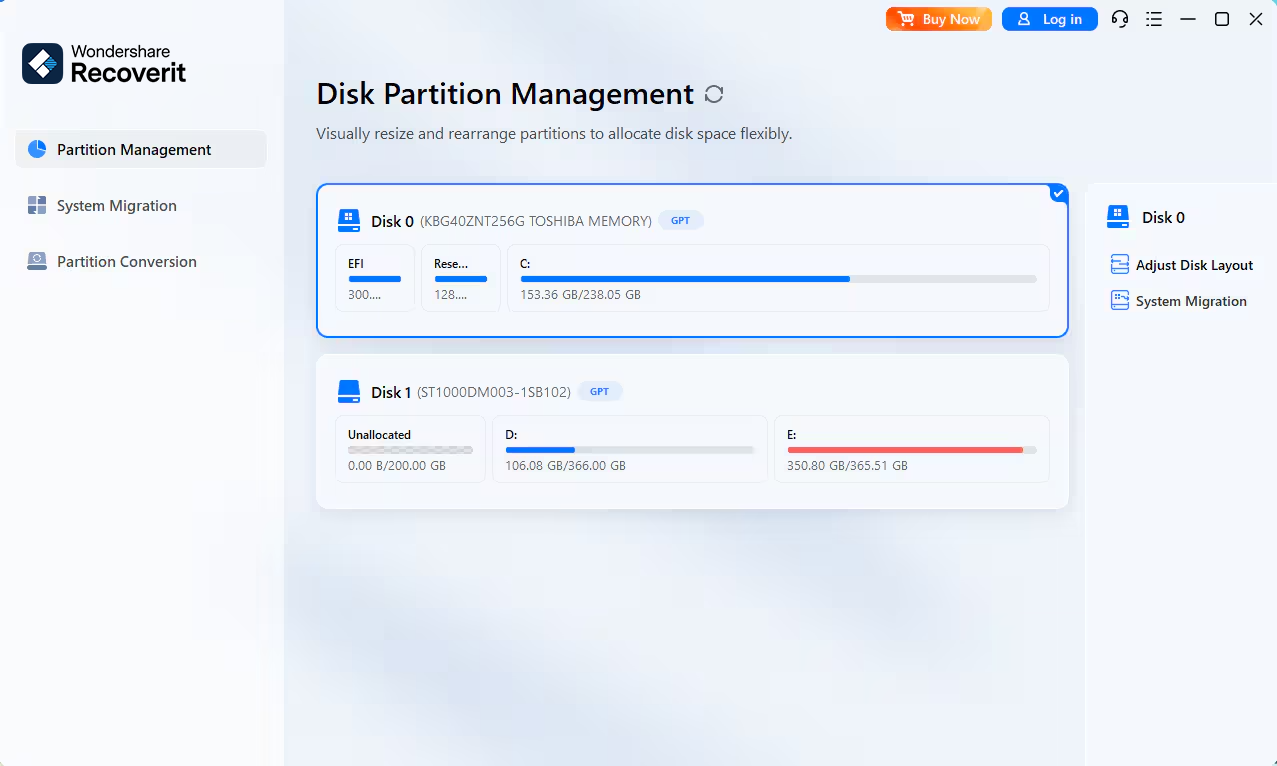Click the Disk 0 GPT badge
The image size is (1277, 766).
681,221
